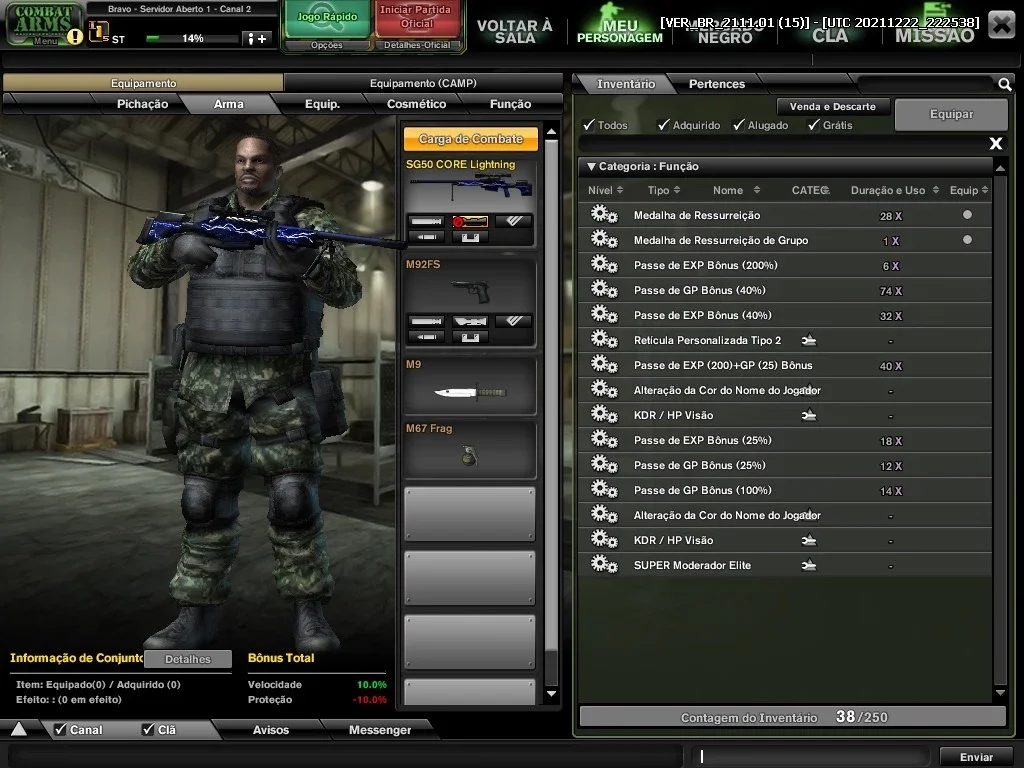The width and height of the screenshot is (1024, 768).
Task: Toggle the Grátis filter checkbox
Action: click(814, 125)
